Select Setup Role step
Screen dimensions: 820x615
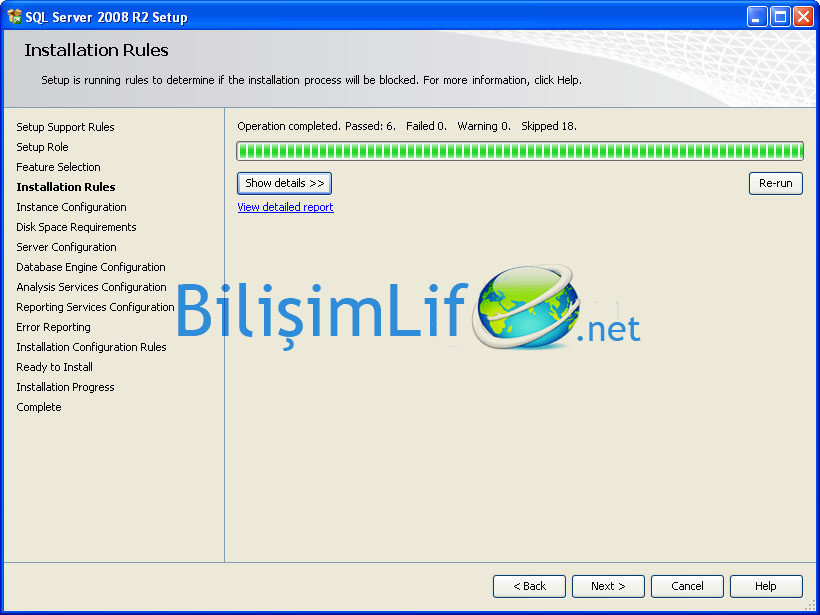click(42, 147)
